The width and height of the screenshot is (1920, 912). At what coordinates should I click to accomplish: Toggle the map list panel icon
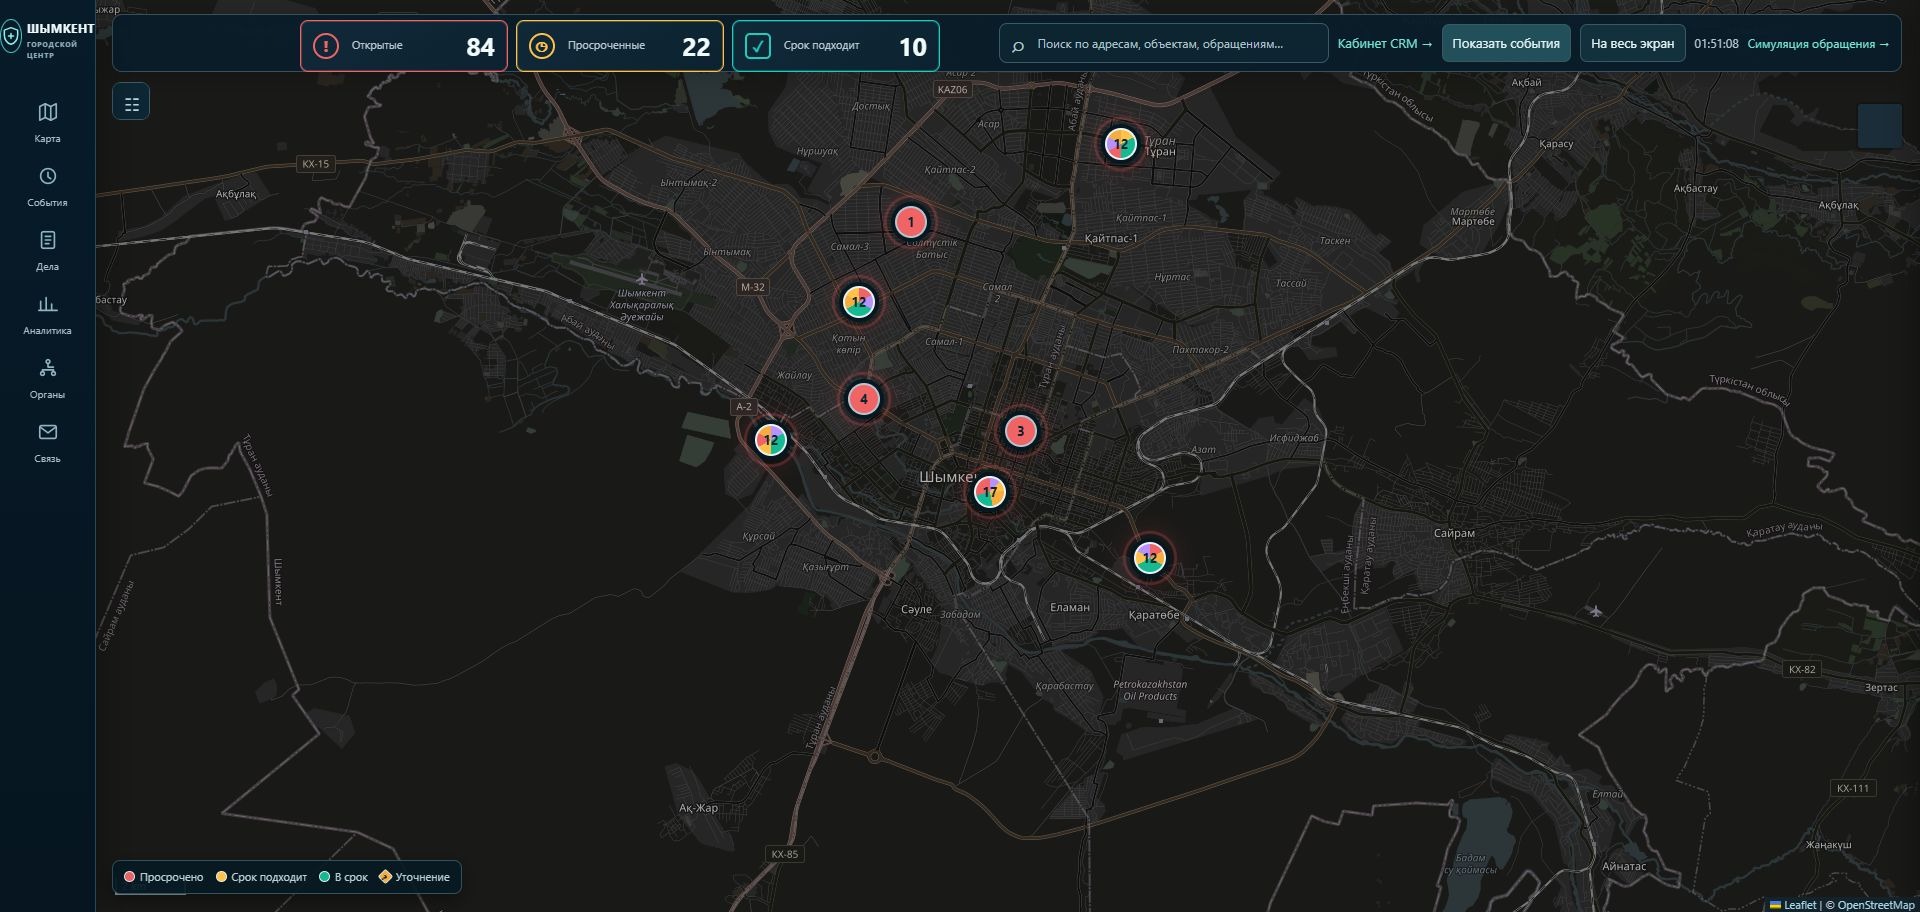(x=131, y=103)
